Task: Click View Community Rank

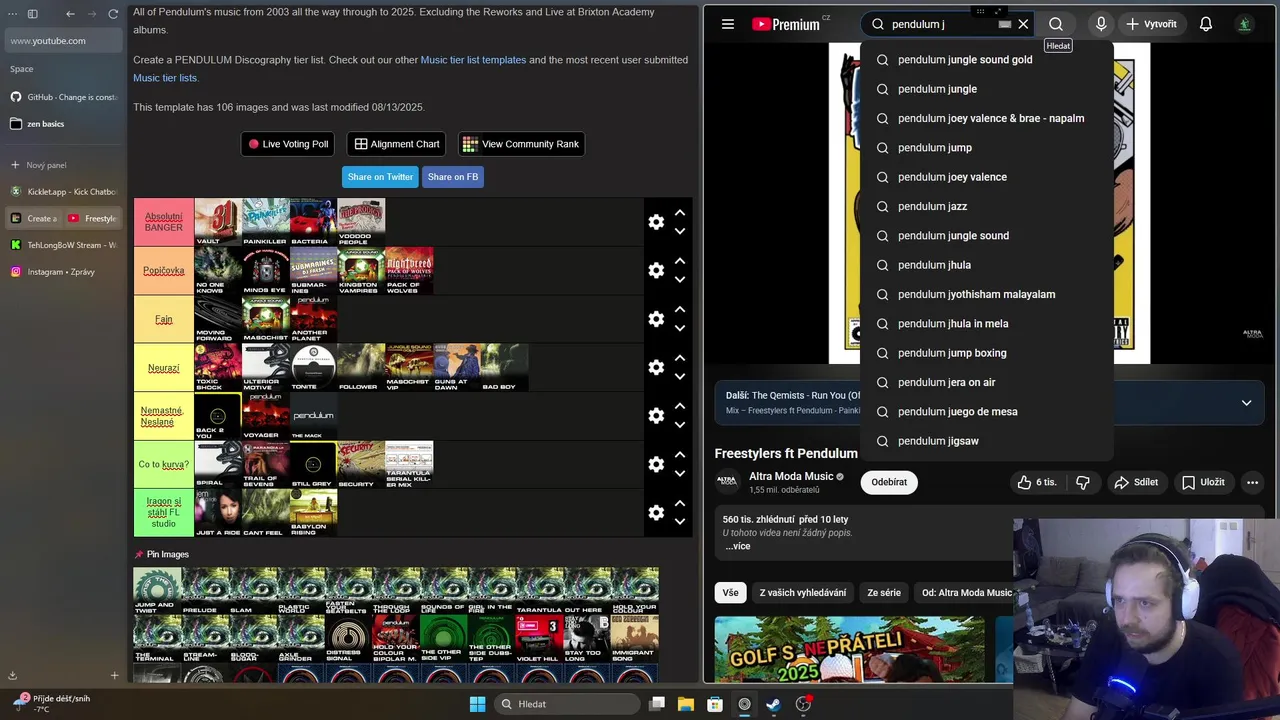Action: point(521,144)
